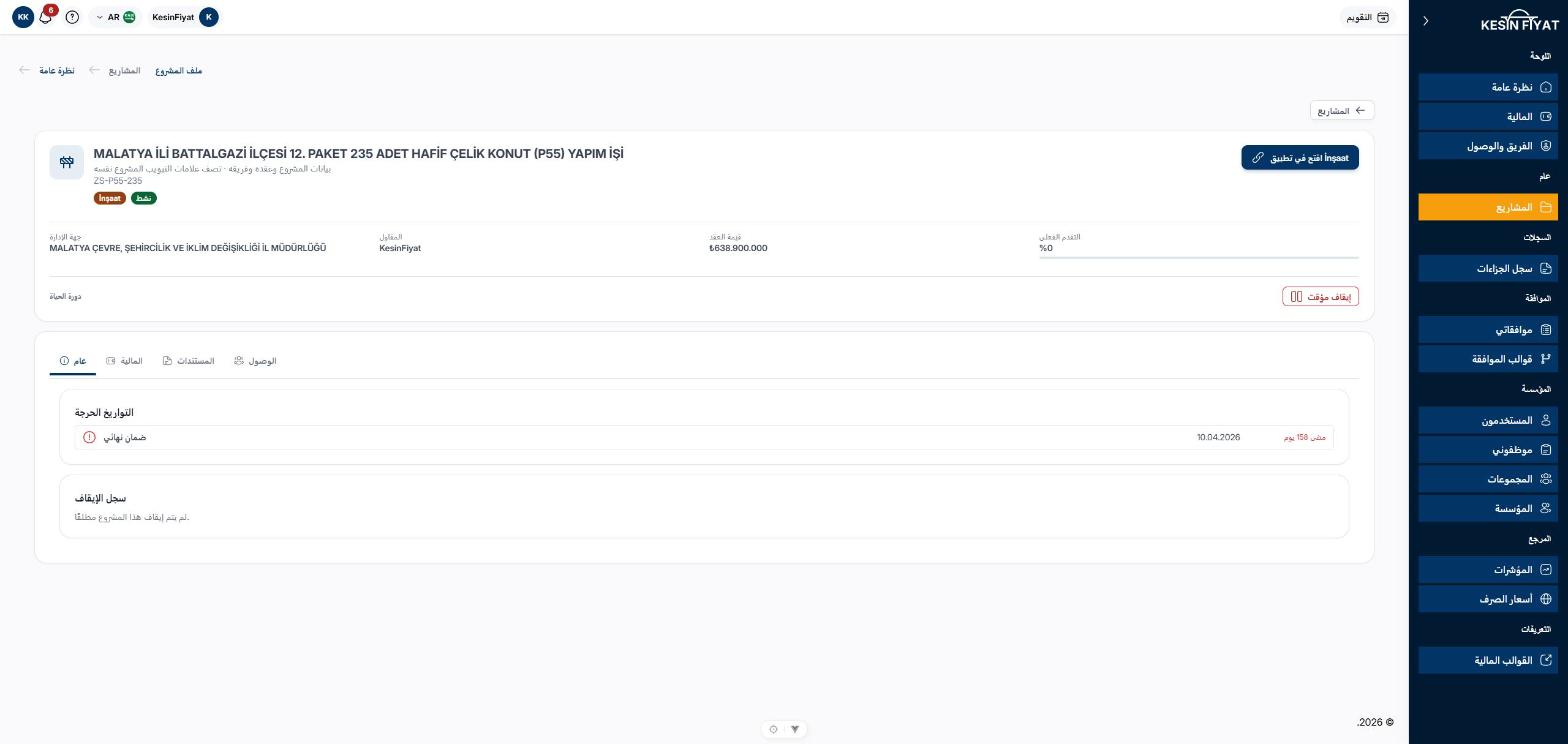Open موافقاتي in the sidebar

coord(1488,329)
